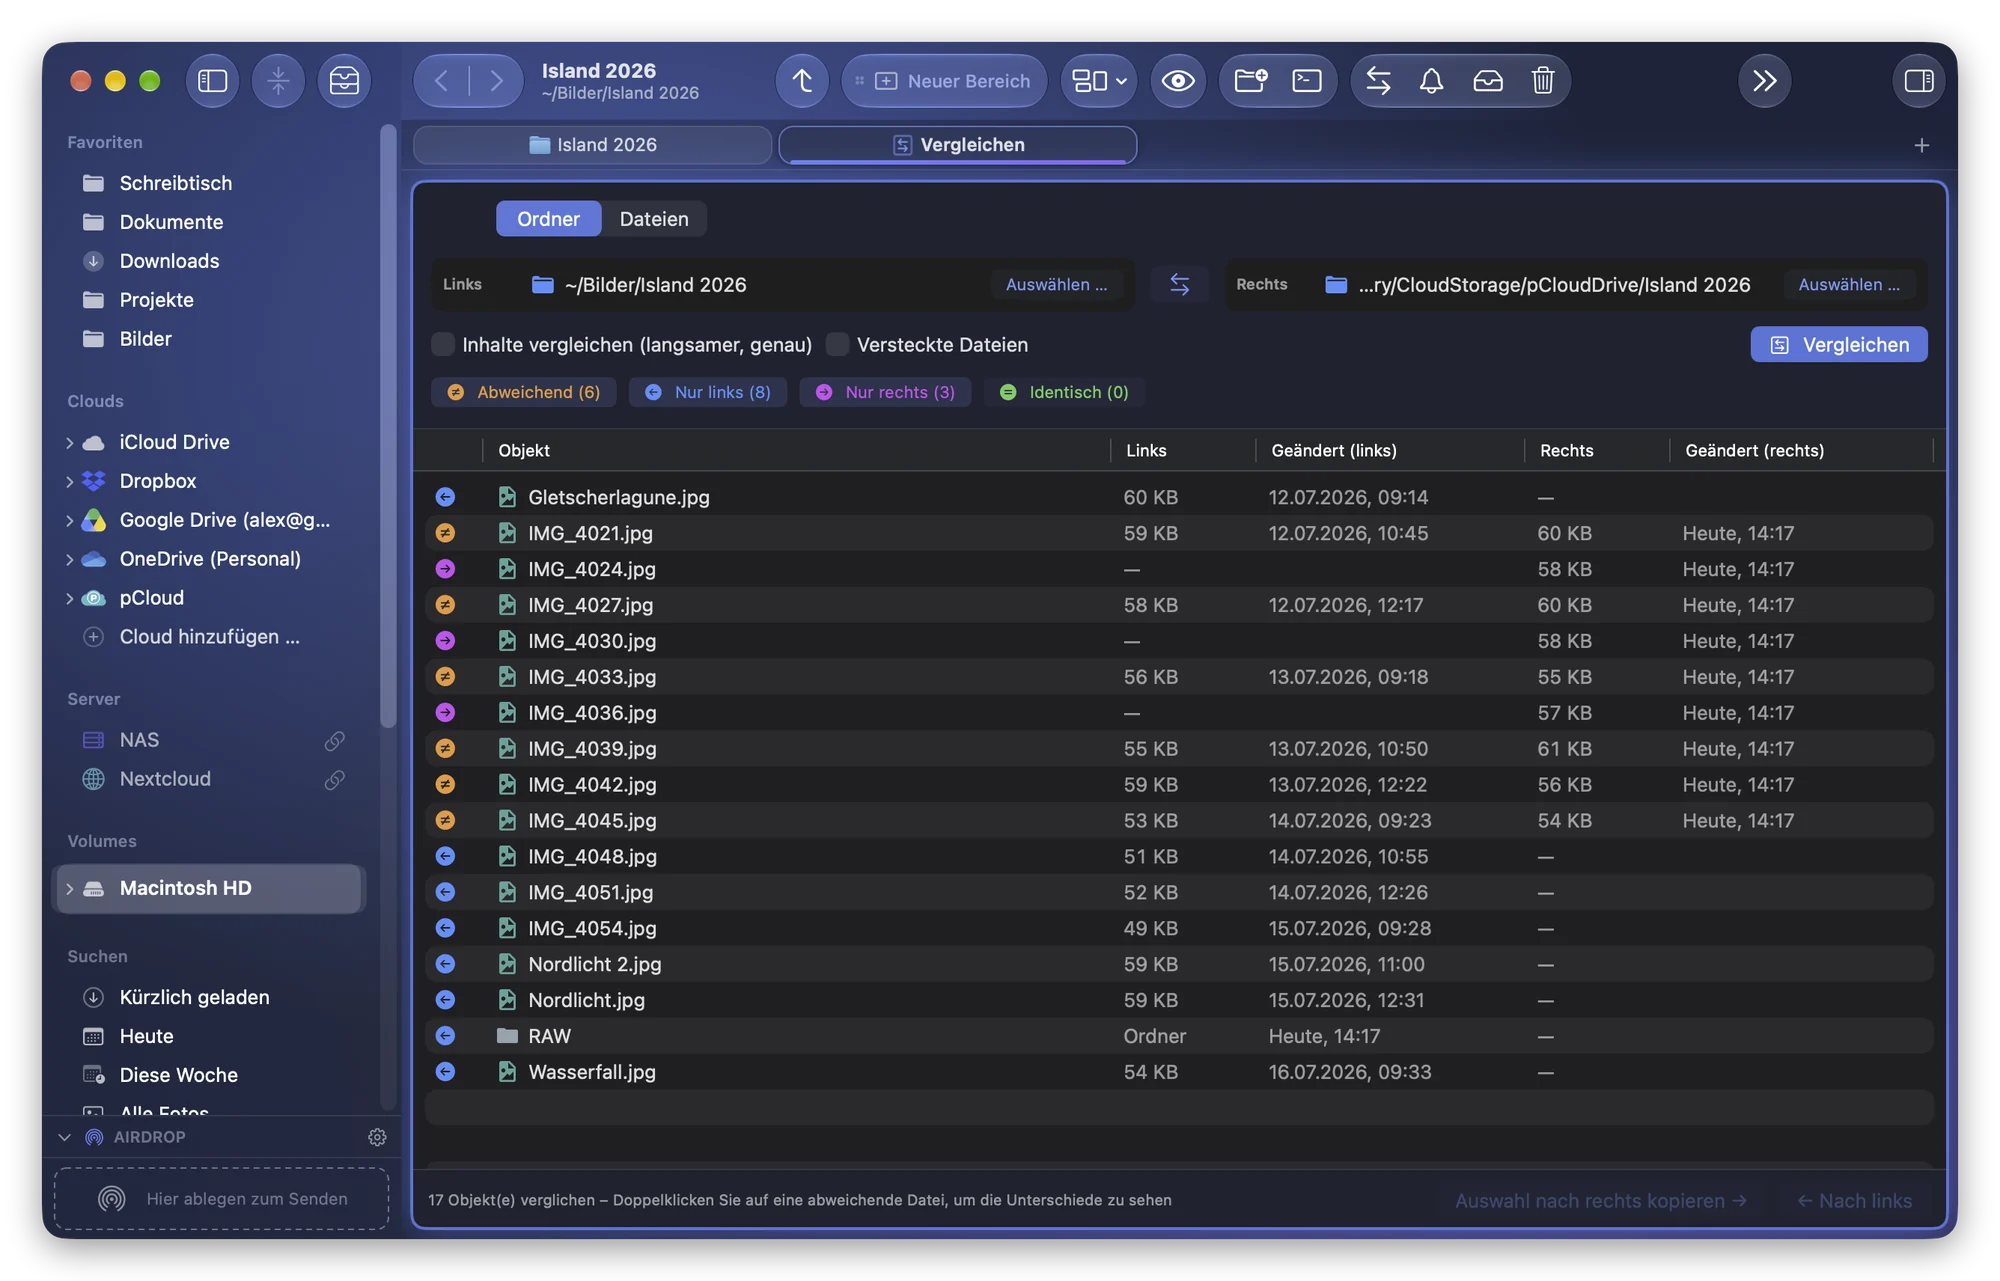Click Auswählen for right folder

[1849, 285]
